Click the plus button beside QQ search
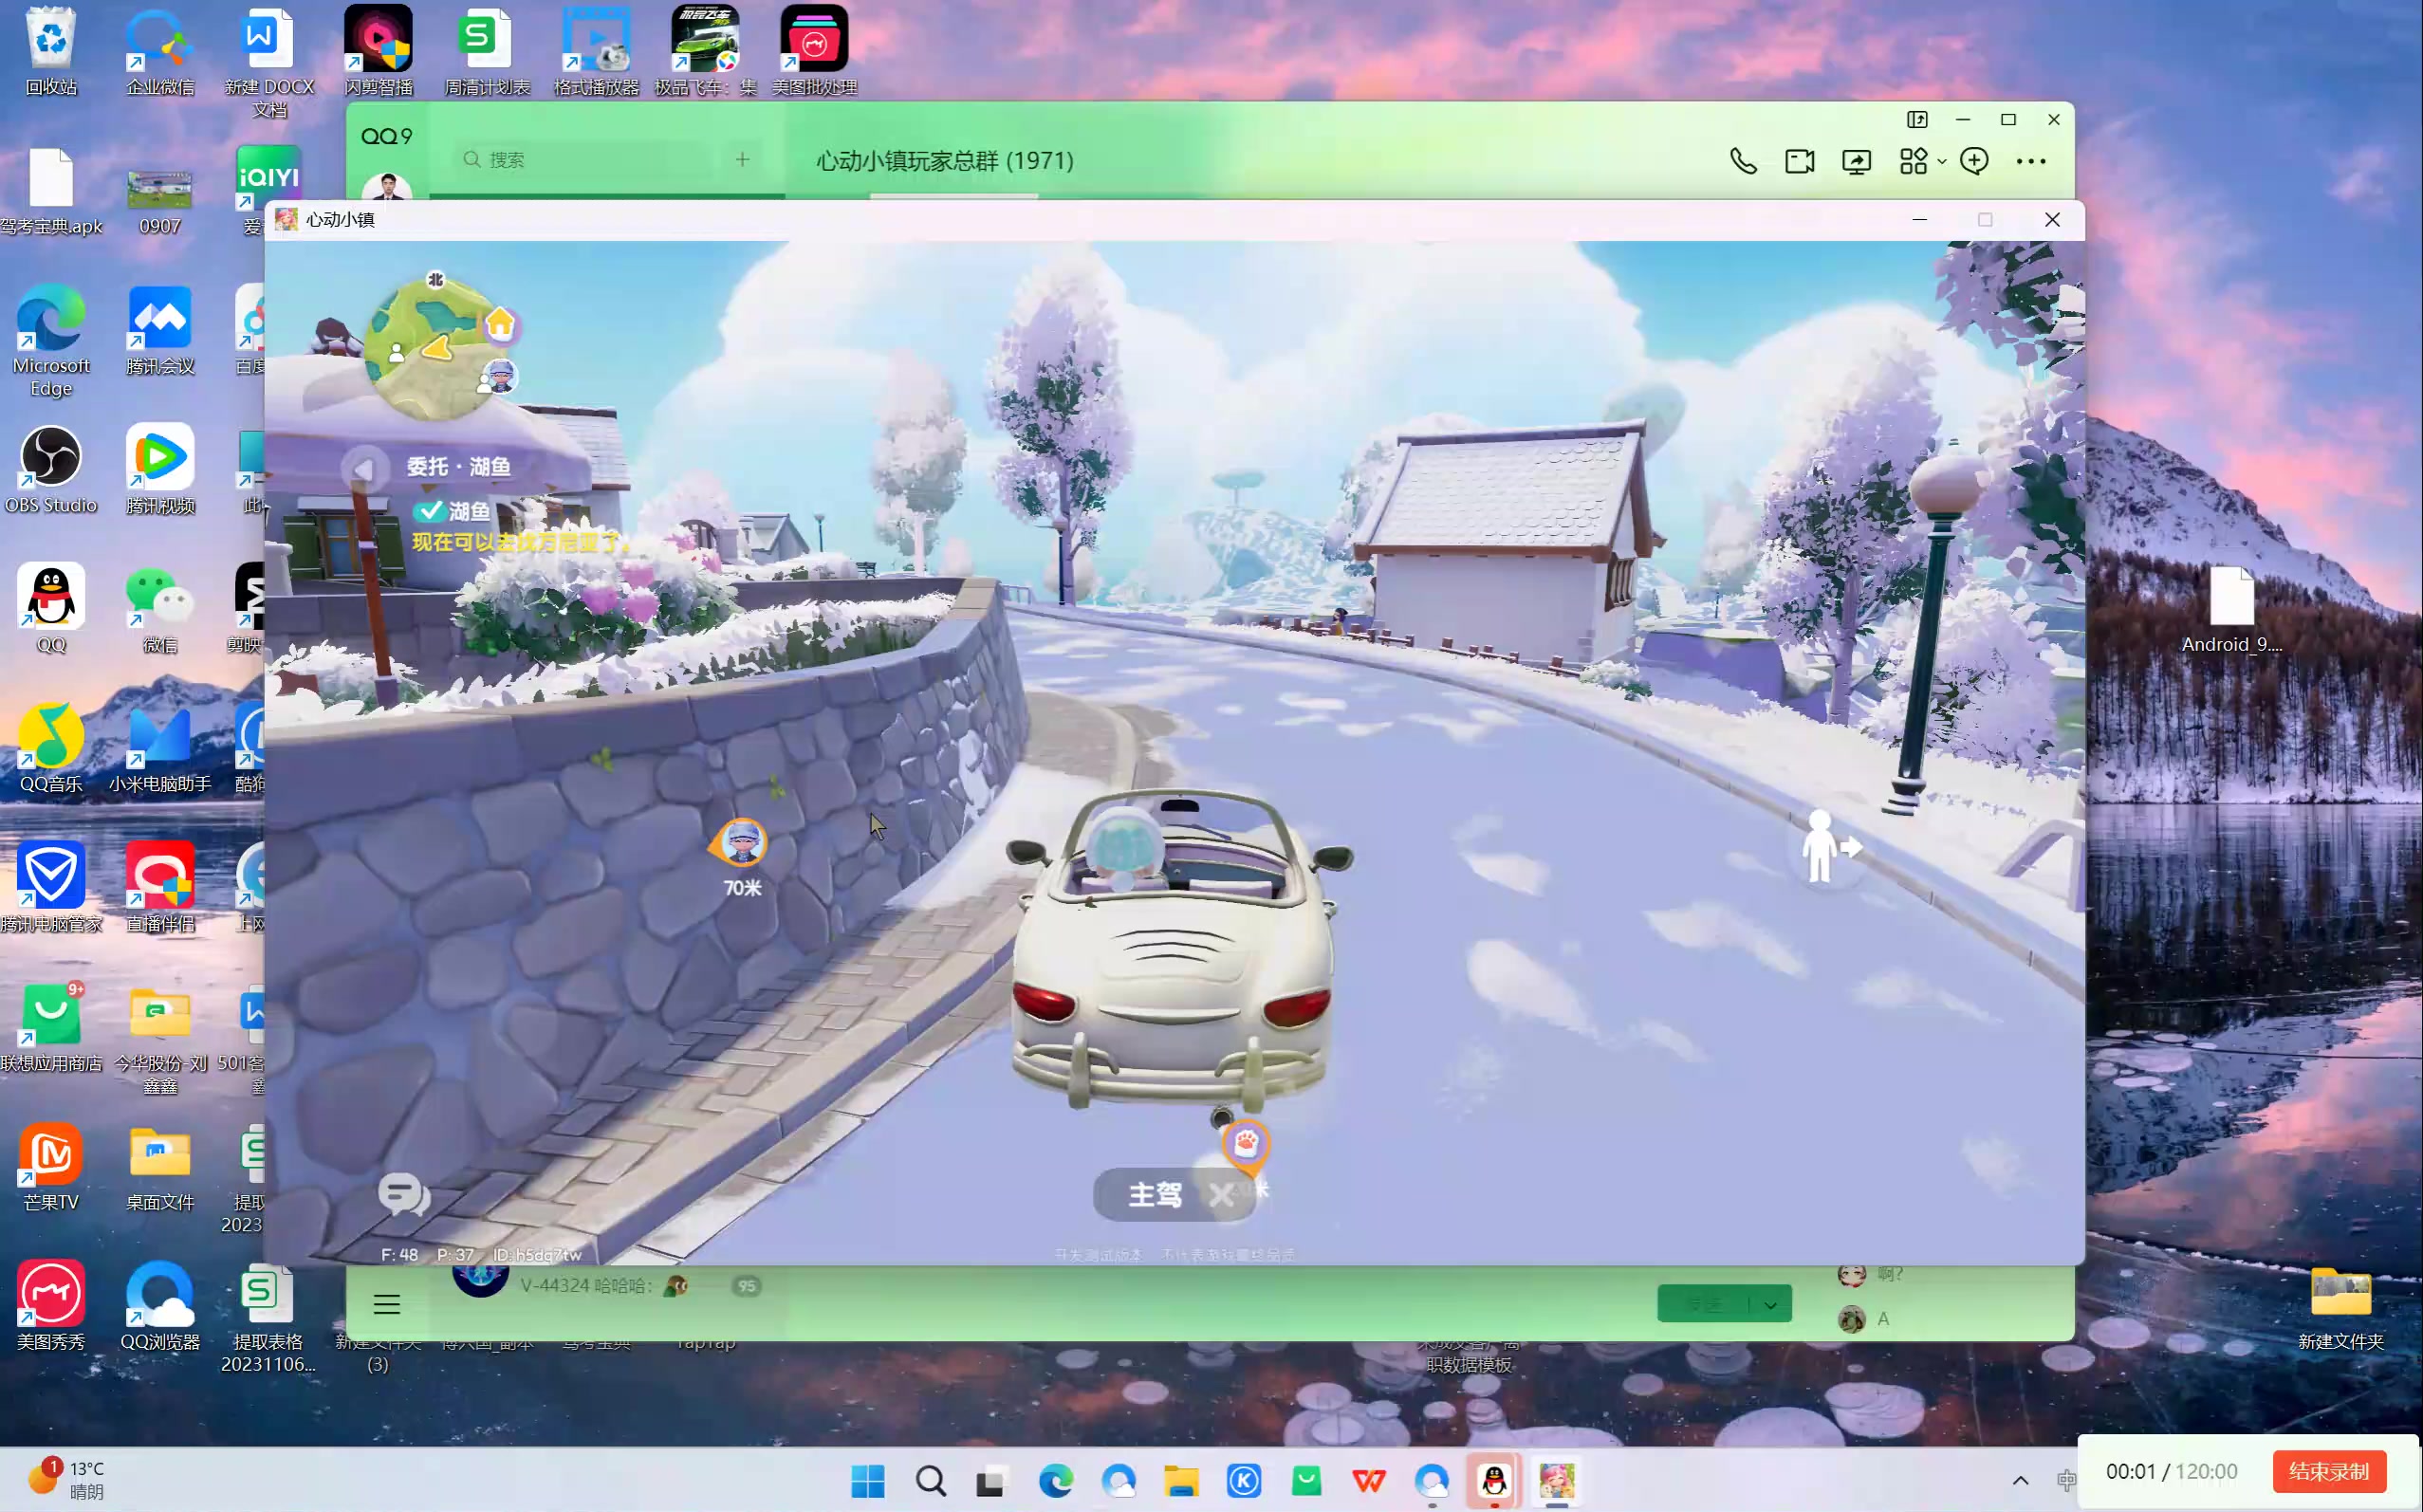This screenshot has height=1512, width=2423. pyautogui.click(x=742, y=159)
